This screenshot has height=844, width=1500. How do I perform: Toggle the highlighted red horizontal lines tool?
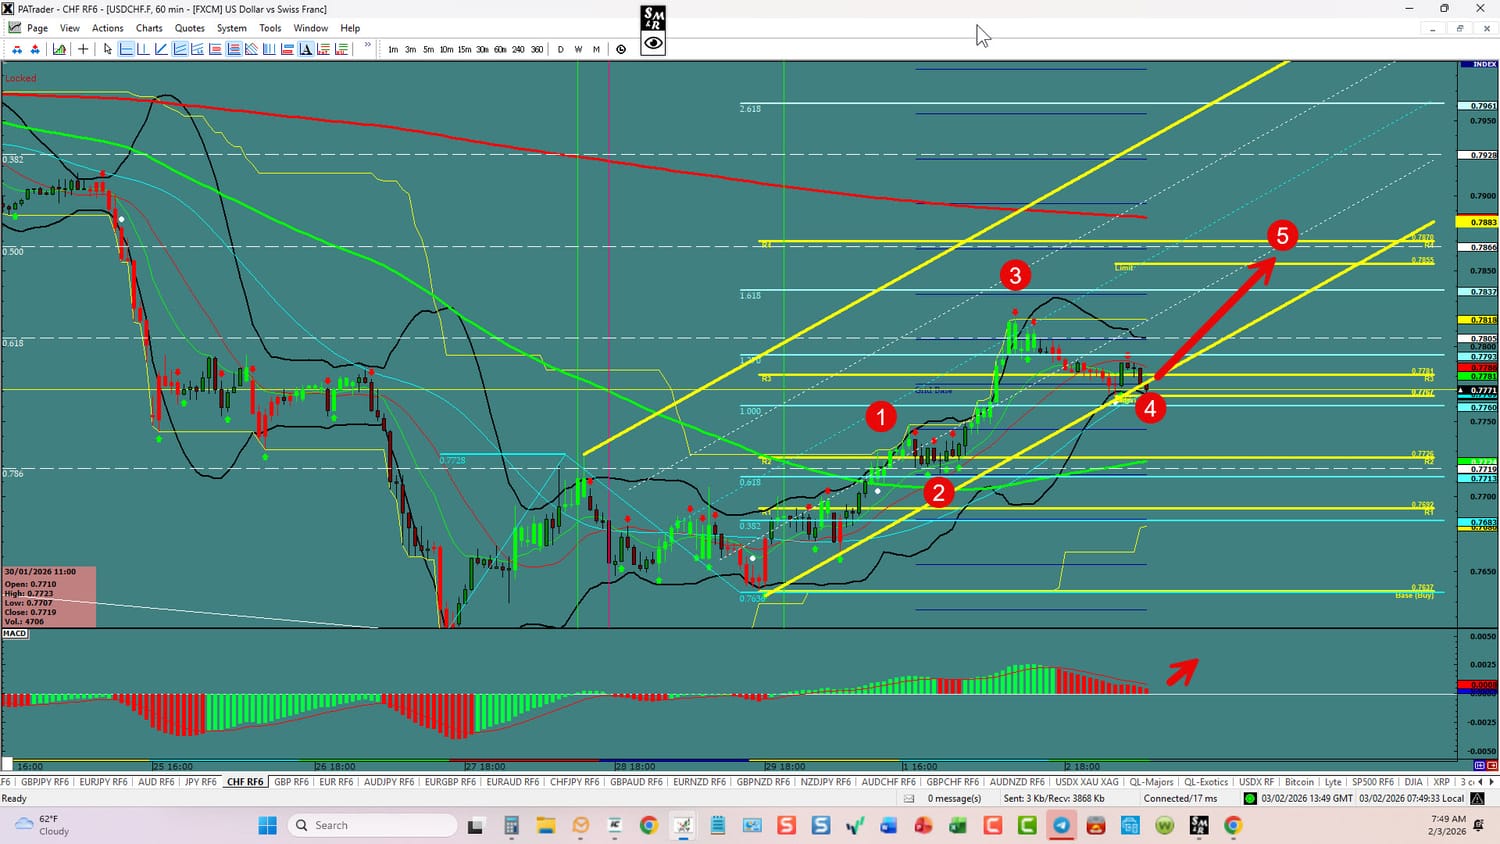point(234,49)
